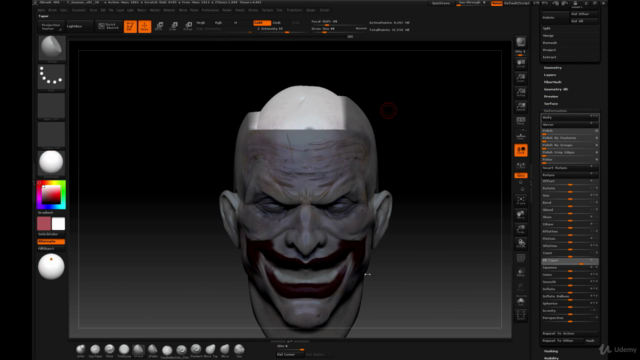Expand the Masking subpalette
The height and width of the screenshot is (360, 640).
[x=551, y=351]
